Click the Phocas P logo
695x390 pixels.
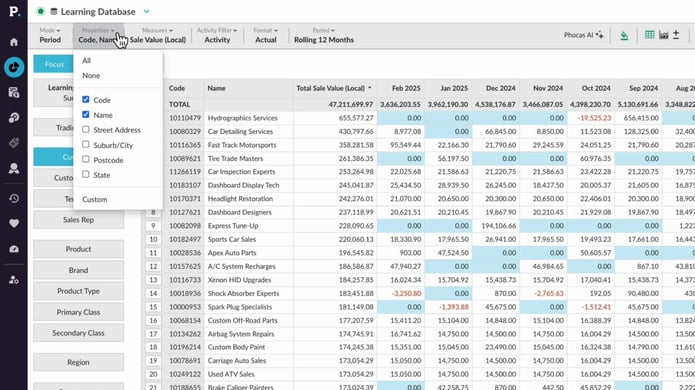(x=14, y=11)
